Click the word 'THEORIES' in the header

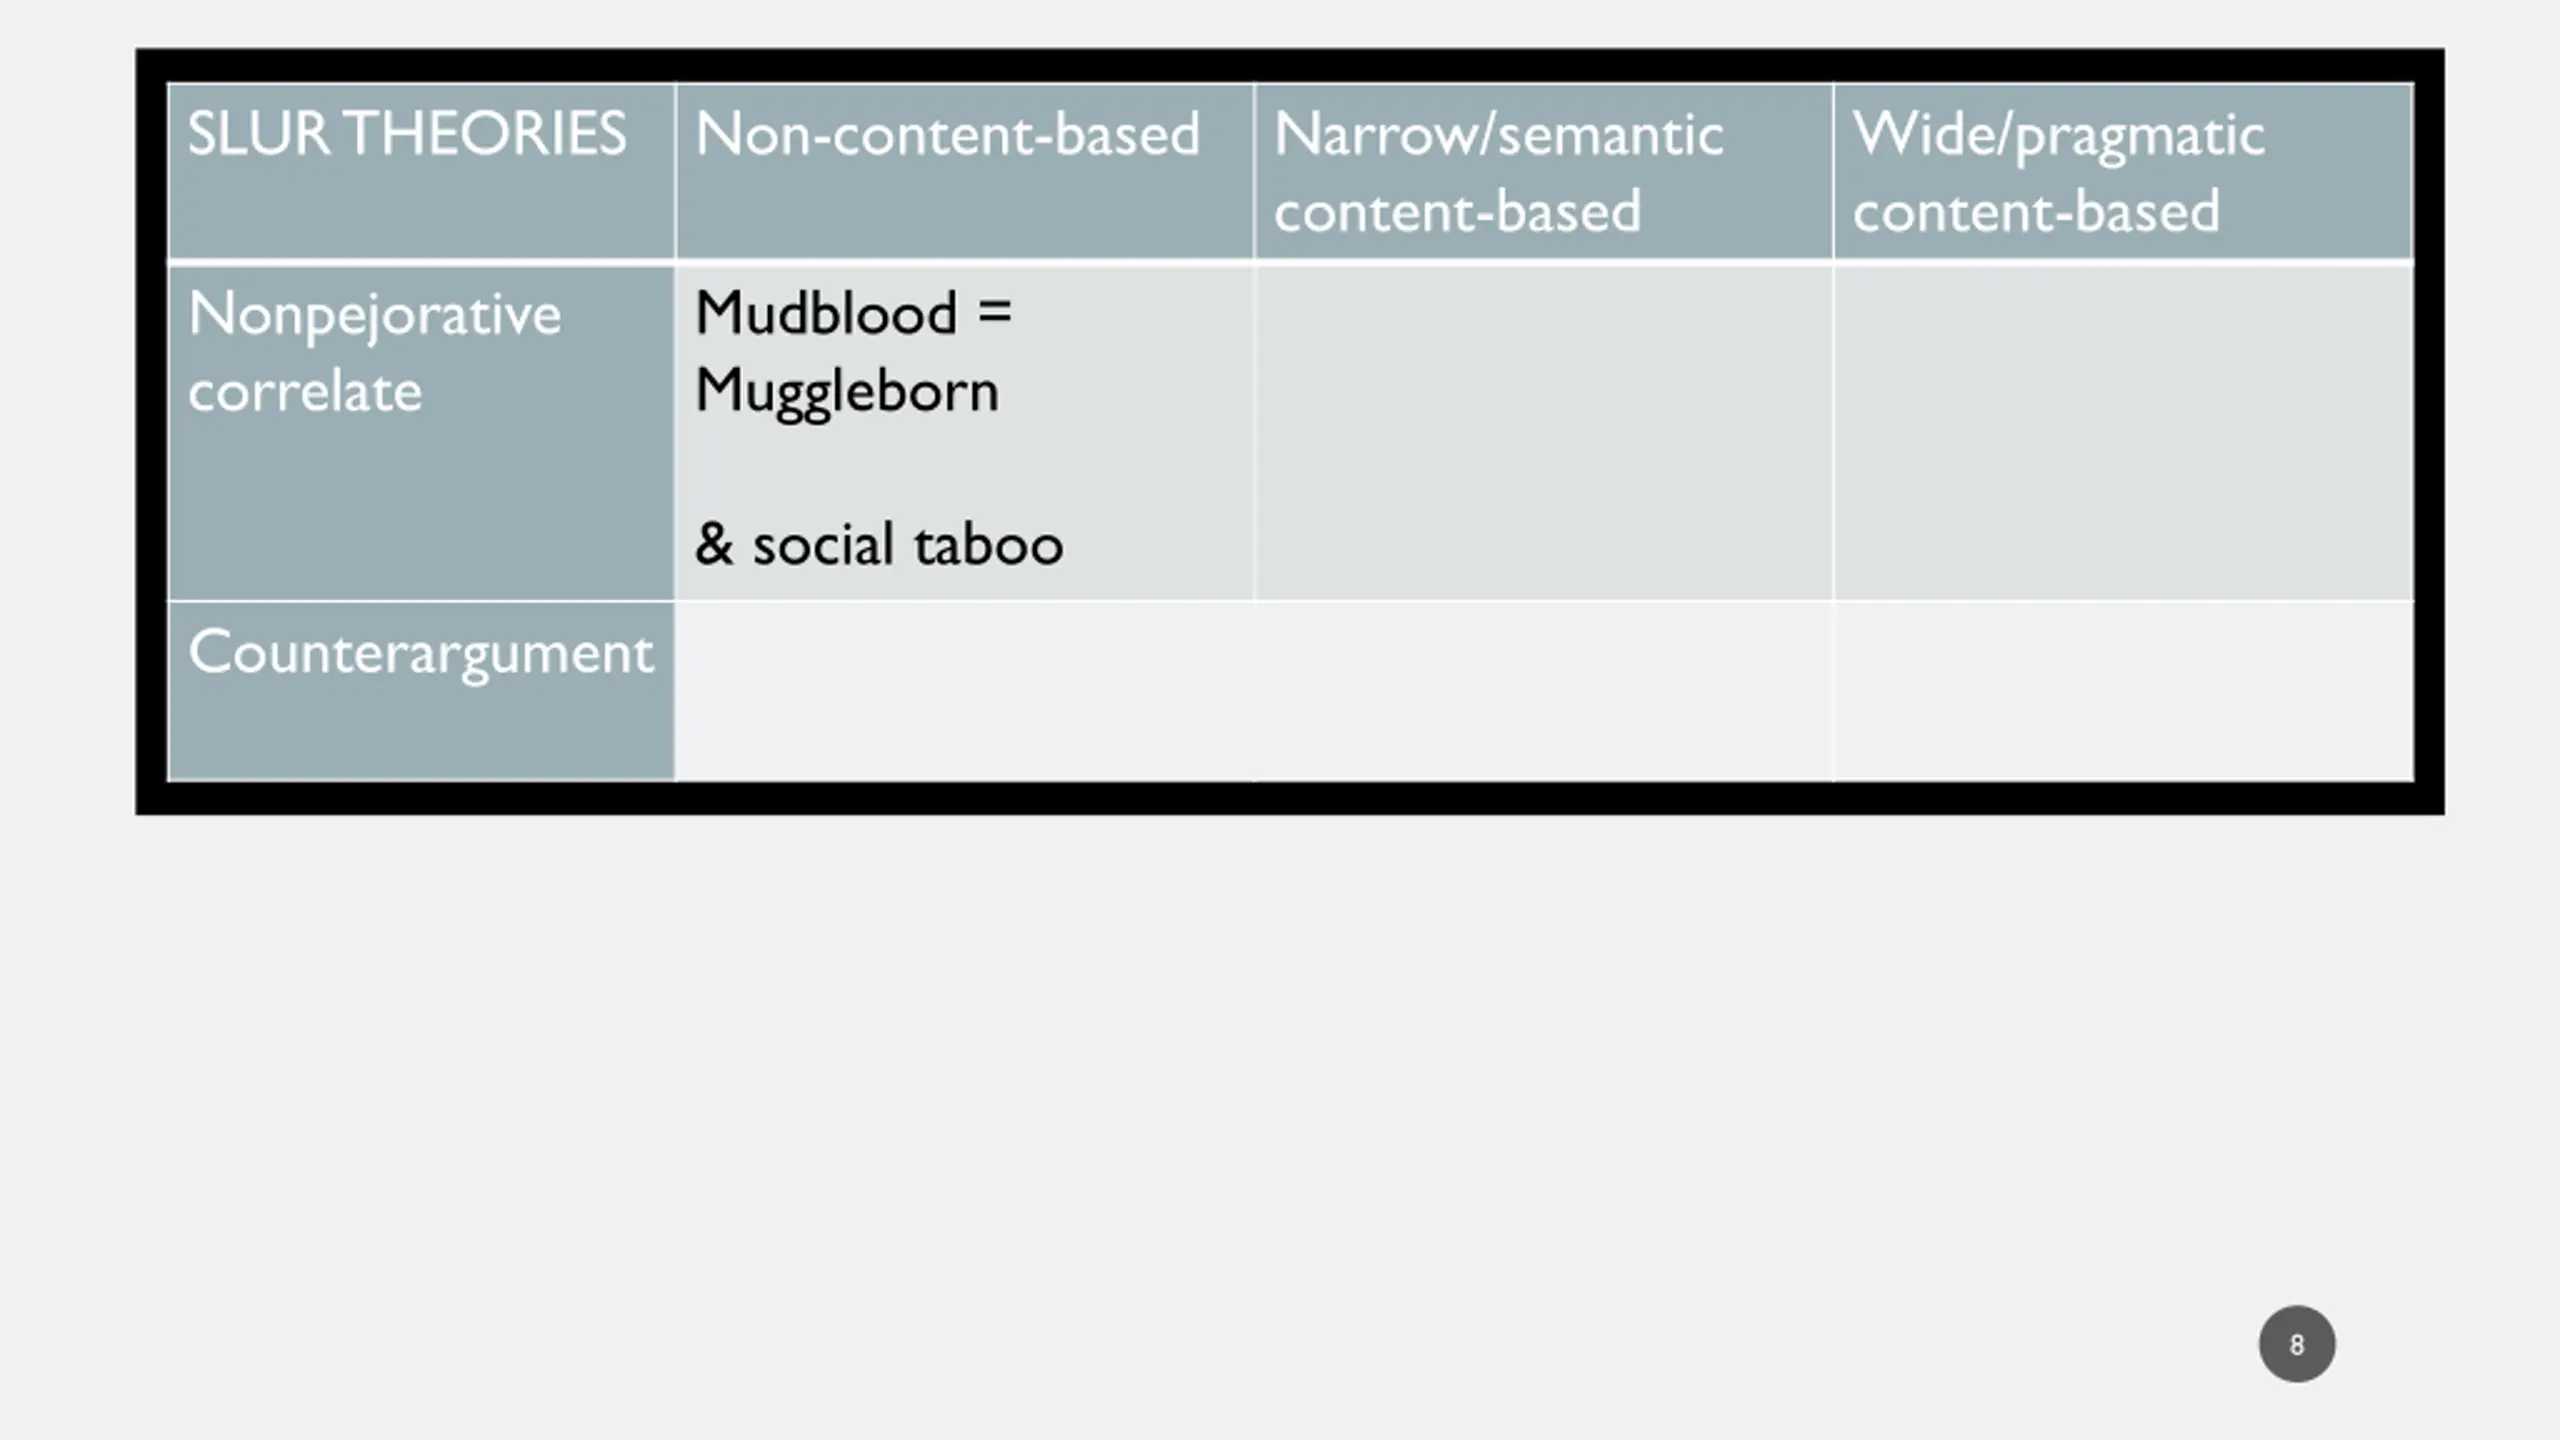(486, 133)
